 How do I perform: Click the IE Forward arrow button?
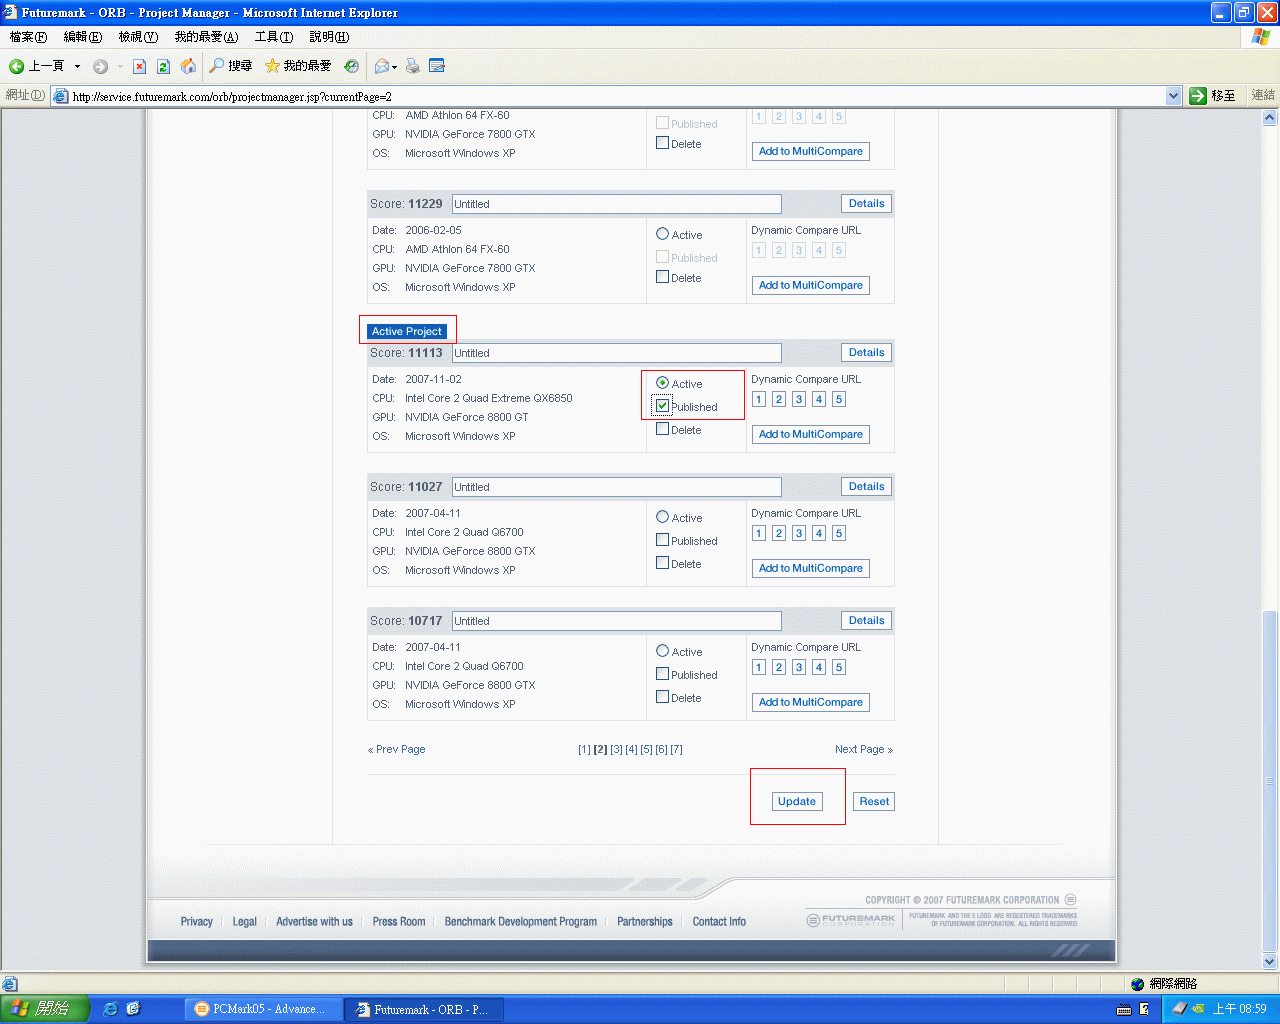coord(101,67)
